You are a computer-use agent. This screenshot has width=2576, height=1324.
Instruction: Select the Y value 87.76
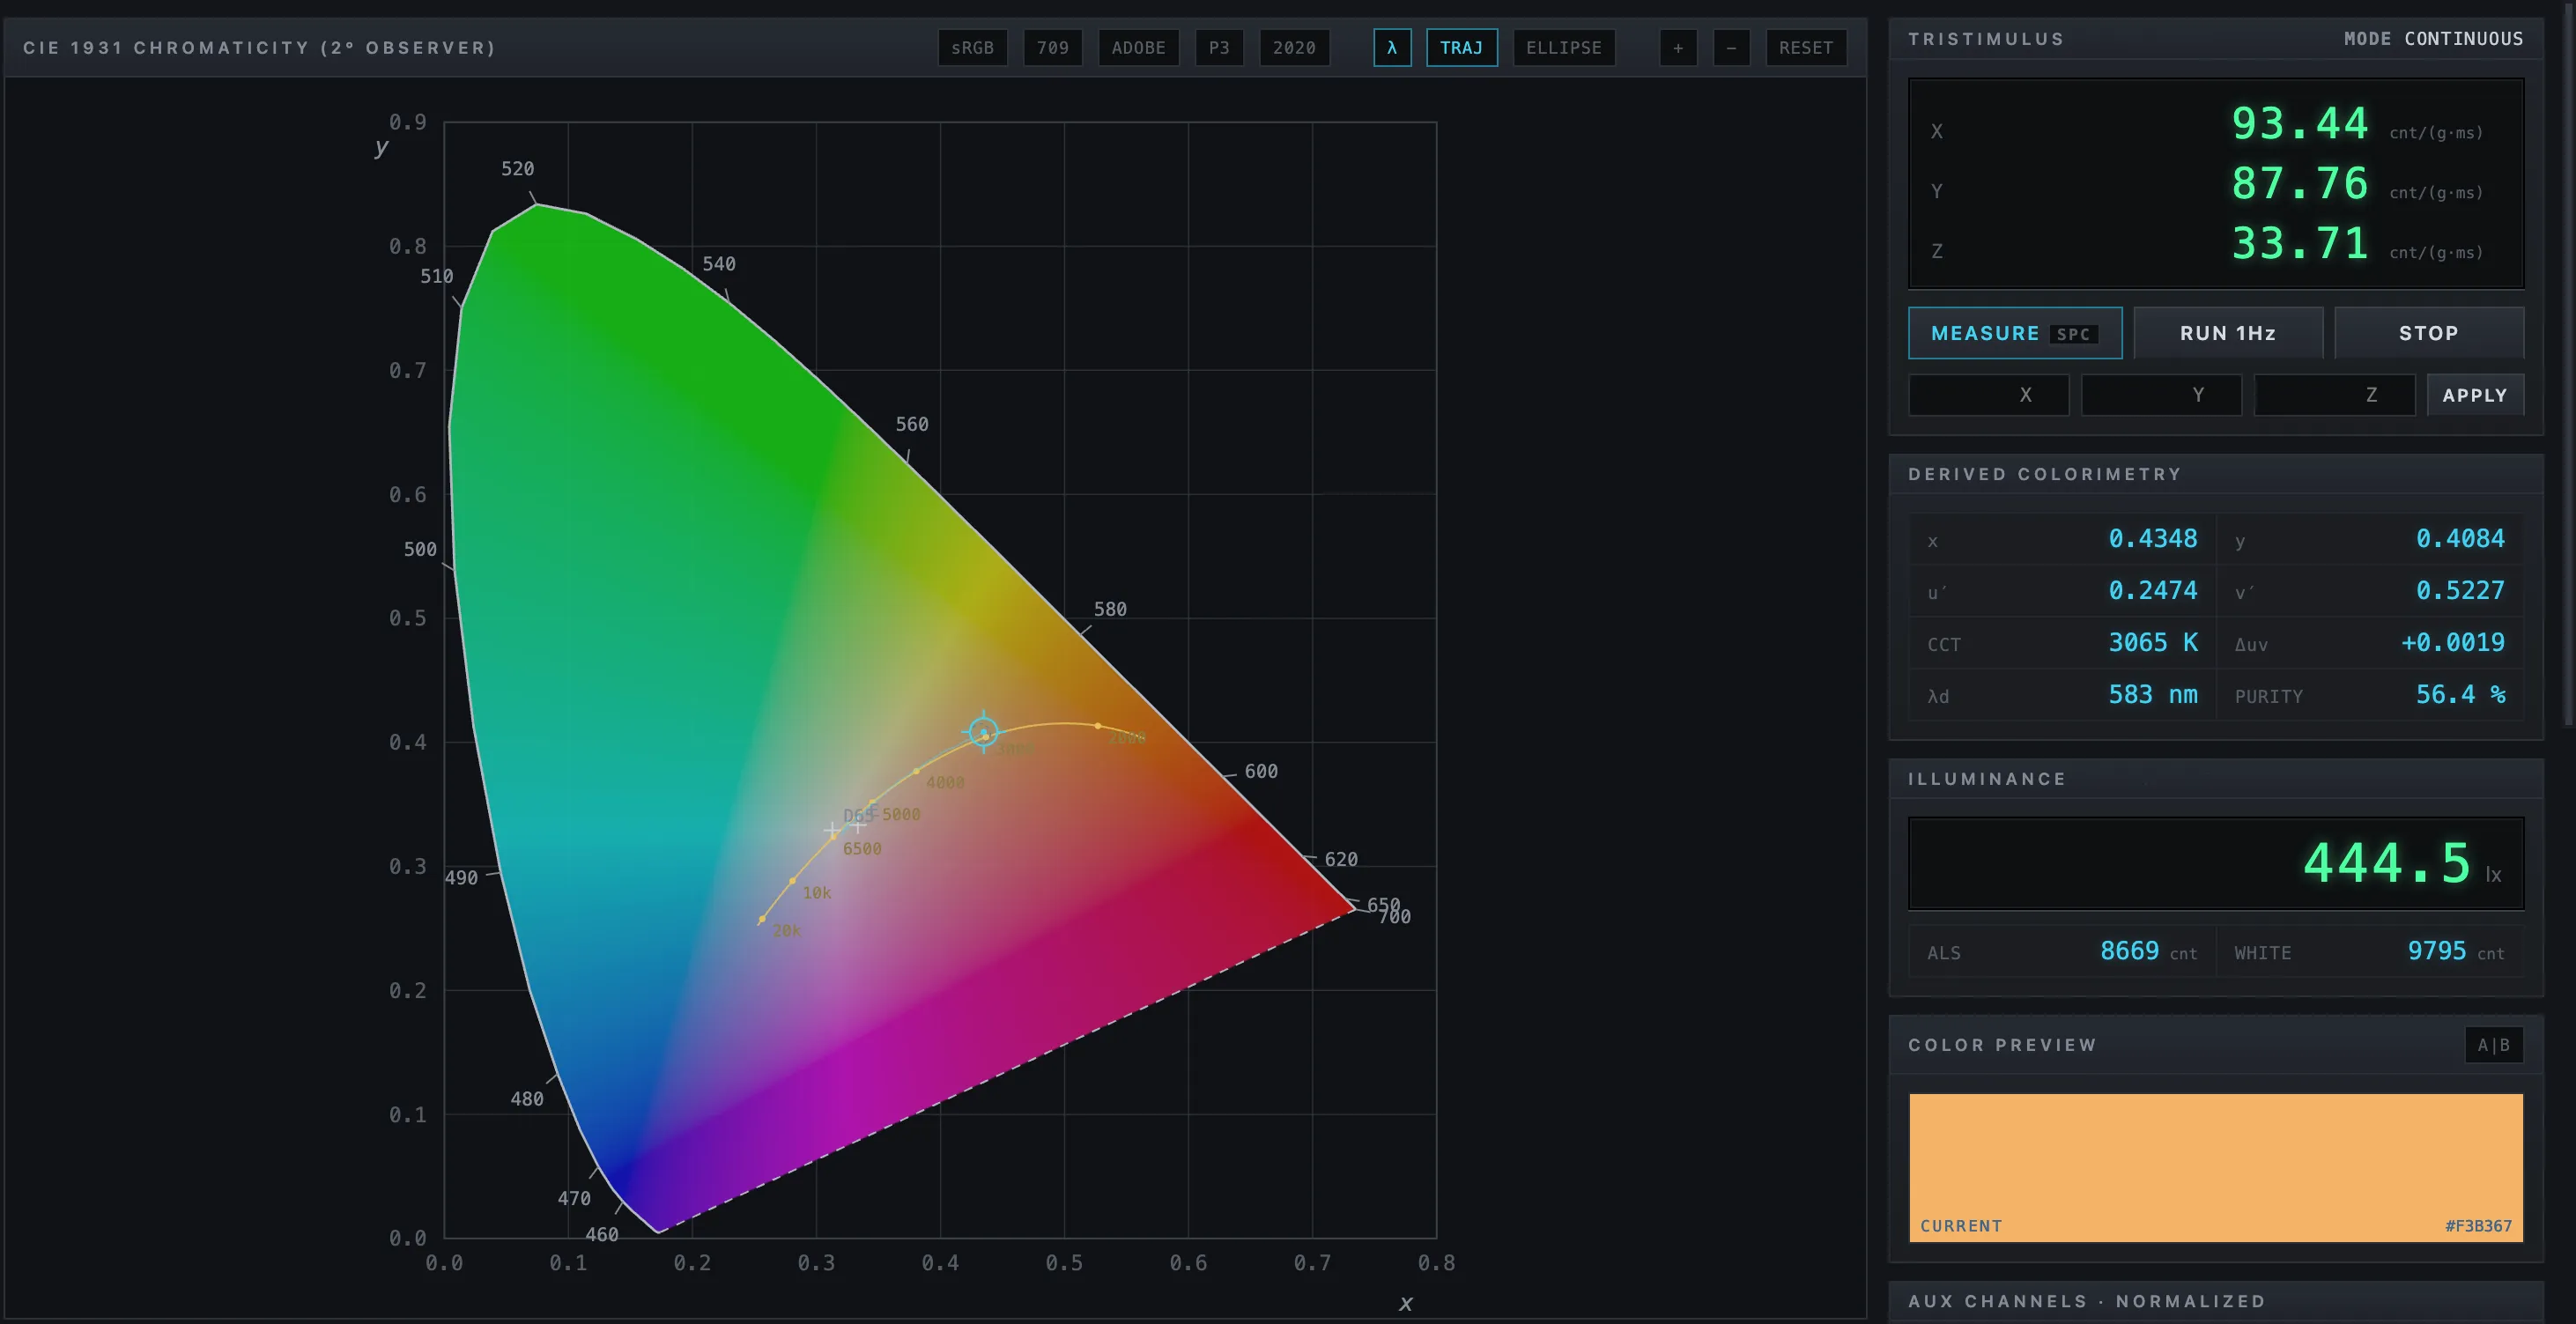click(2300, 184)
